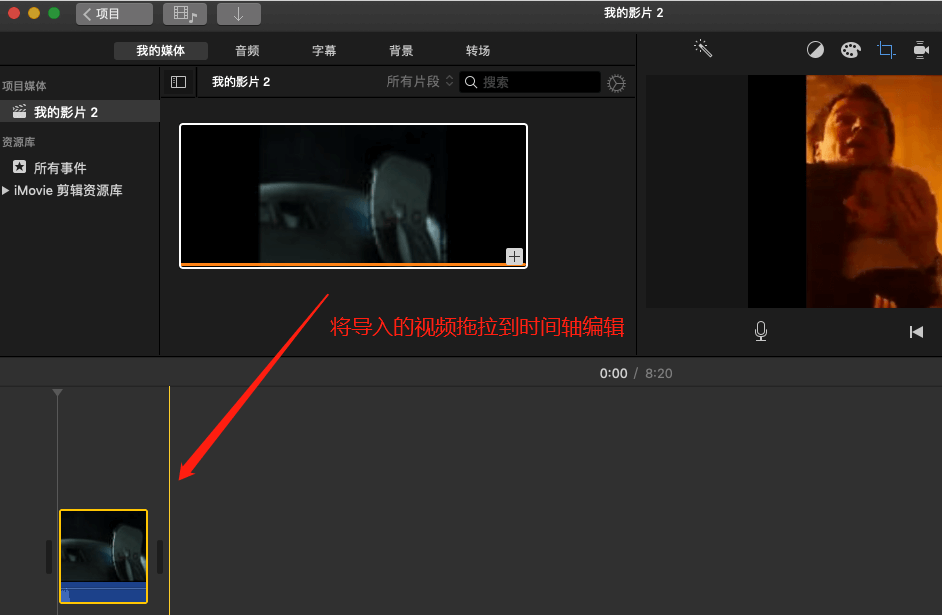
Task: Toggle the sidebar list visibility button
Action: pos(178,82)
